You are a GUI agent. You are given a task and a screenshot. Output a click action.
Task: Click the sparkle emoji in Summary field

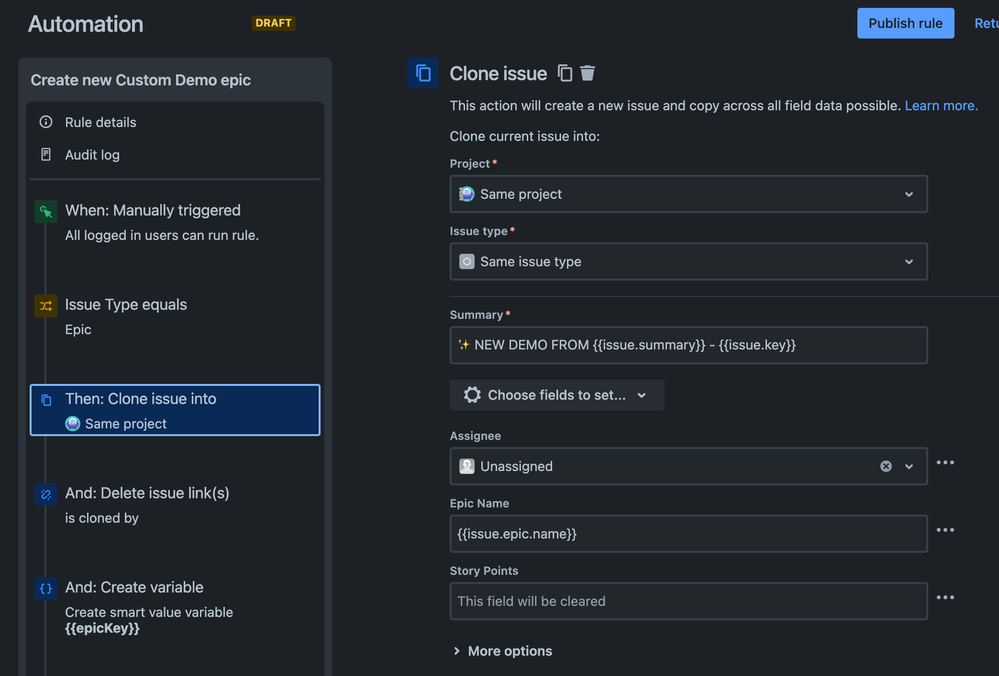464,345
